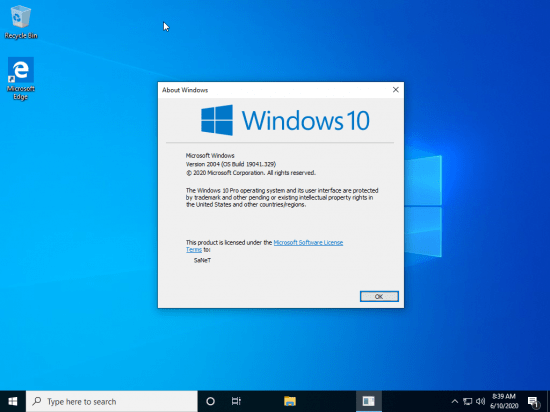The width and height of the screenshot is (550, 412).
Task: Follow the Terms link in the dialog
Action: (194, 249)
